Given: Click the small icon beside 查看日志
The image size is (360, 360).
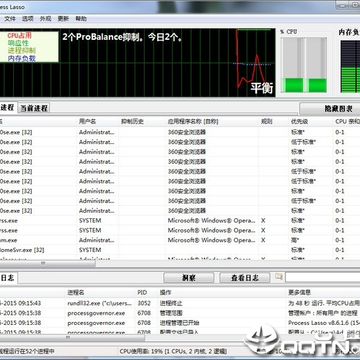Looking at the screenshot, I should point(278,277).
